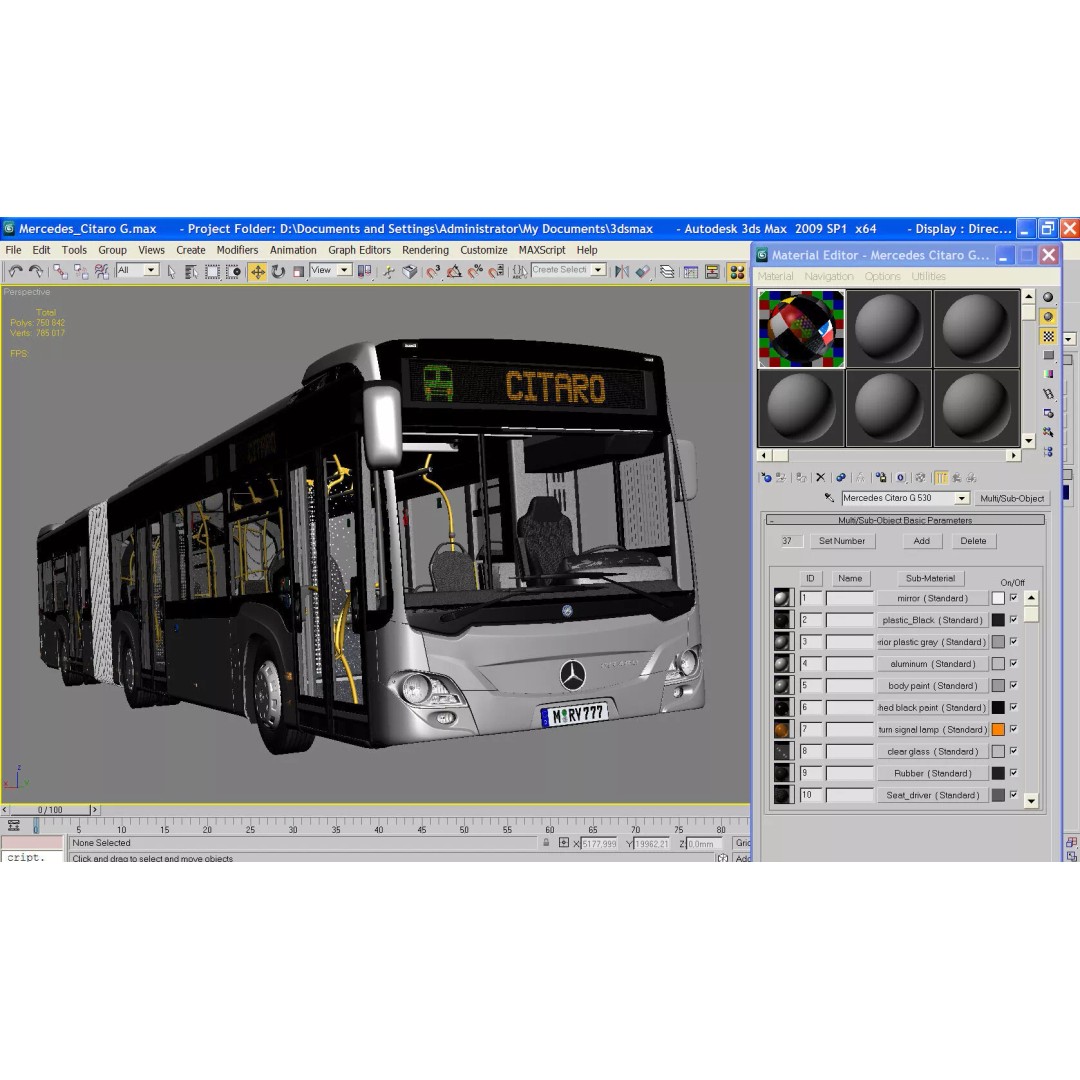Viewport: 1080px width, 1080px height.
Task: Pick the Rectangular Selection Region tool
Action: click(212, 271)
